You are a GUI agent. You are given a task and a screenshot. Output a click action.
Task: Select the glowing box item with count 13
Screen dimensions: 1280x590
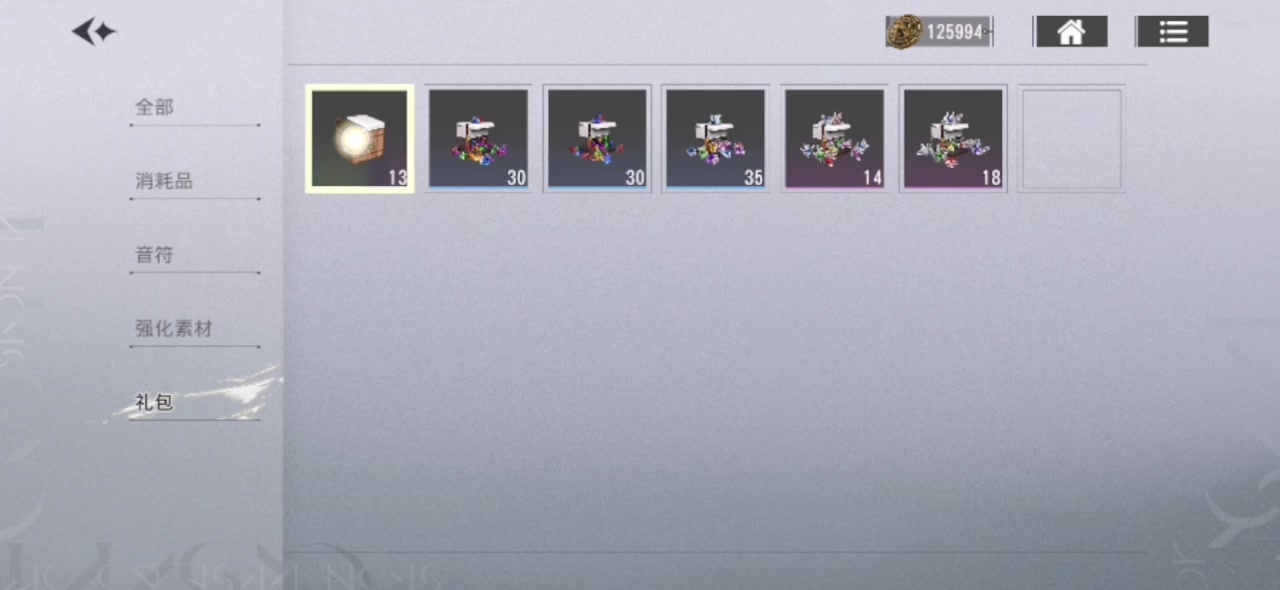[360, 139]
